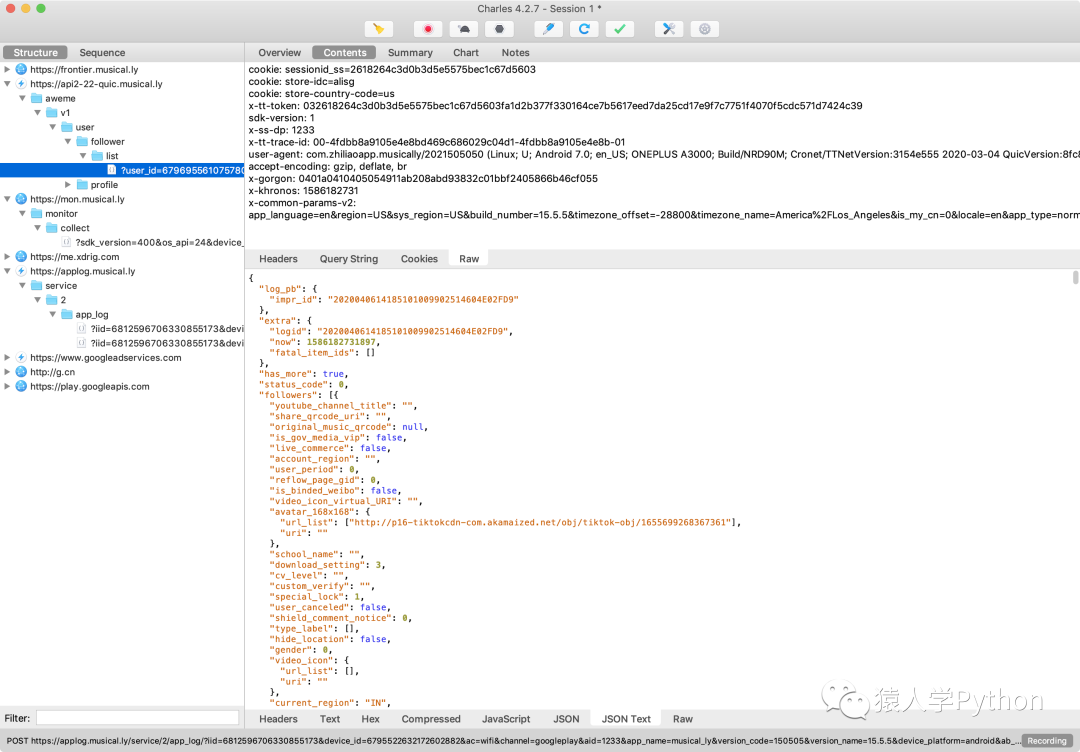This screenshot has height=752, width=1080.
Task: Expand the www.googleadservices.com host node
Action: pyautogui.click(x=7, y=357)
